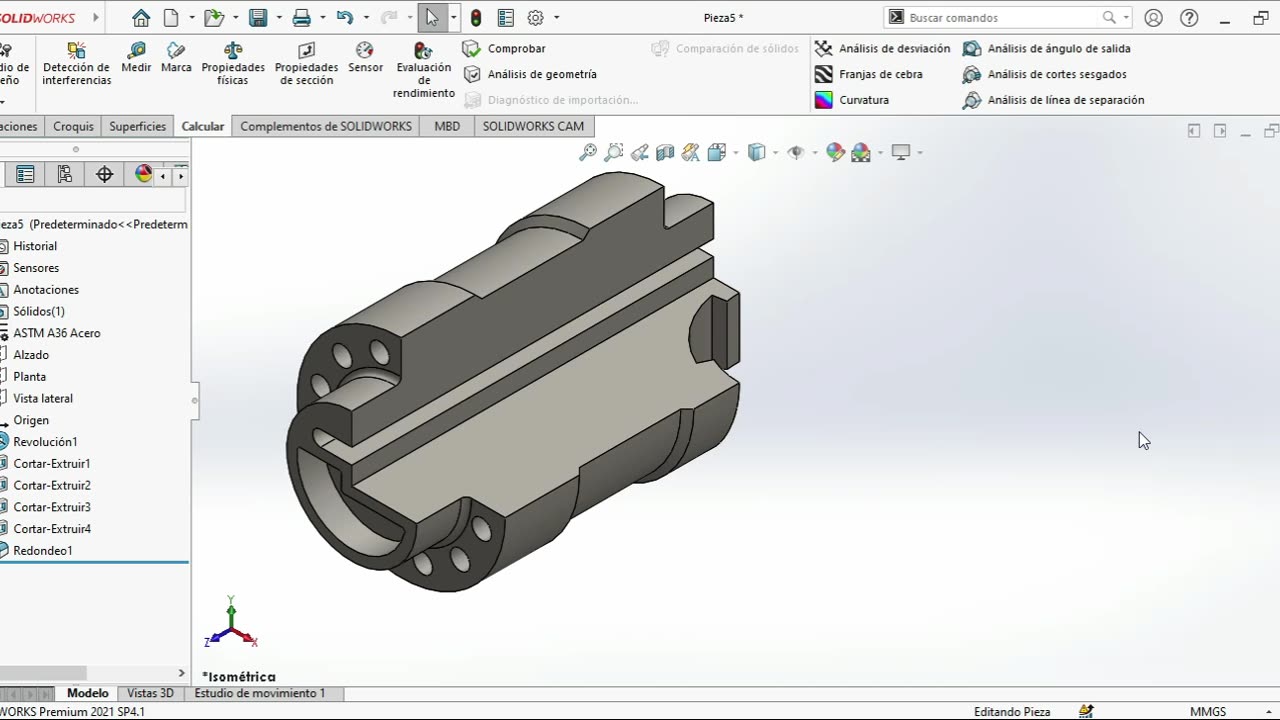Zoom to fit in the view toolbar
The width and height of the screenshot is (1280, 720).
click(x=588, y=152)
